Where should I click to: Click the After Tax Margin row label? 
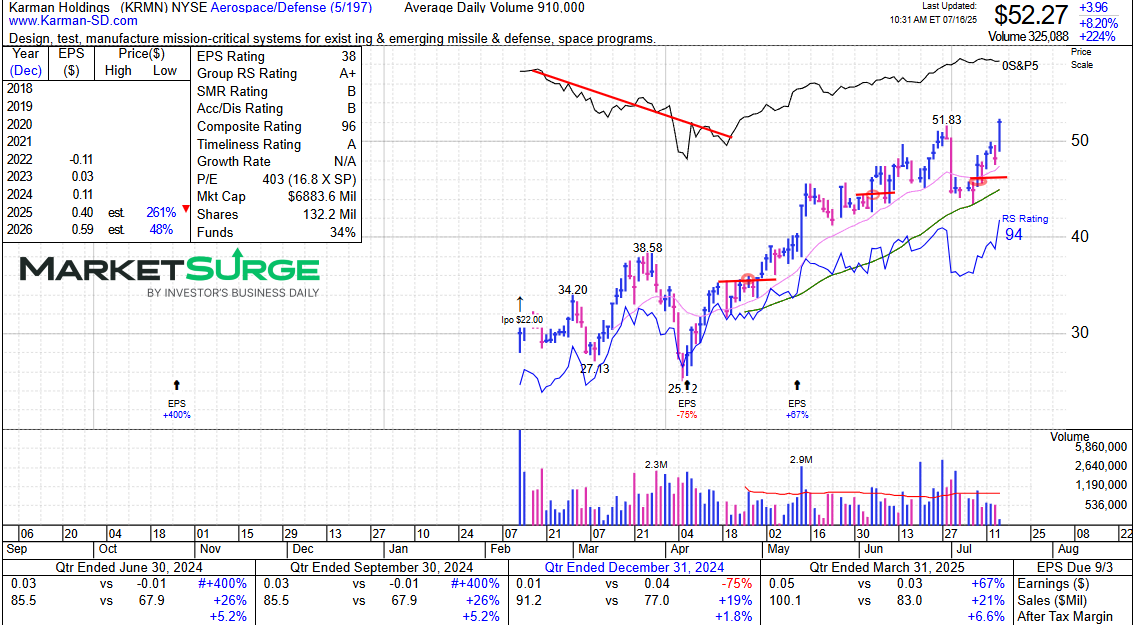(1067, 616)
